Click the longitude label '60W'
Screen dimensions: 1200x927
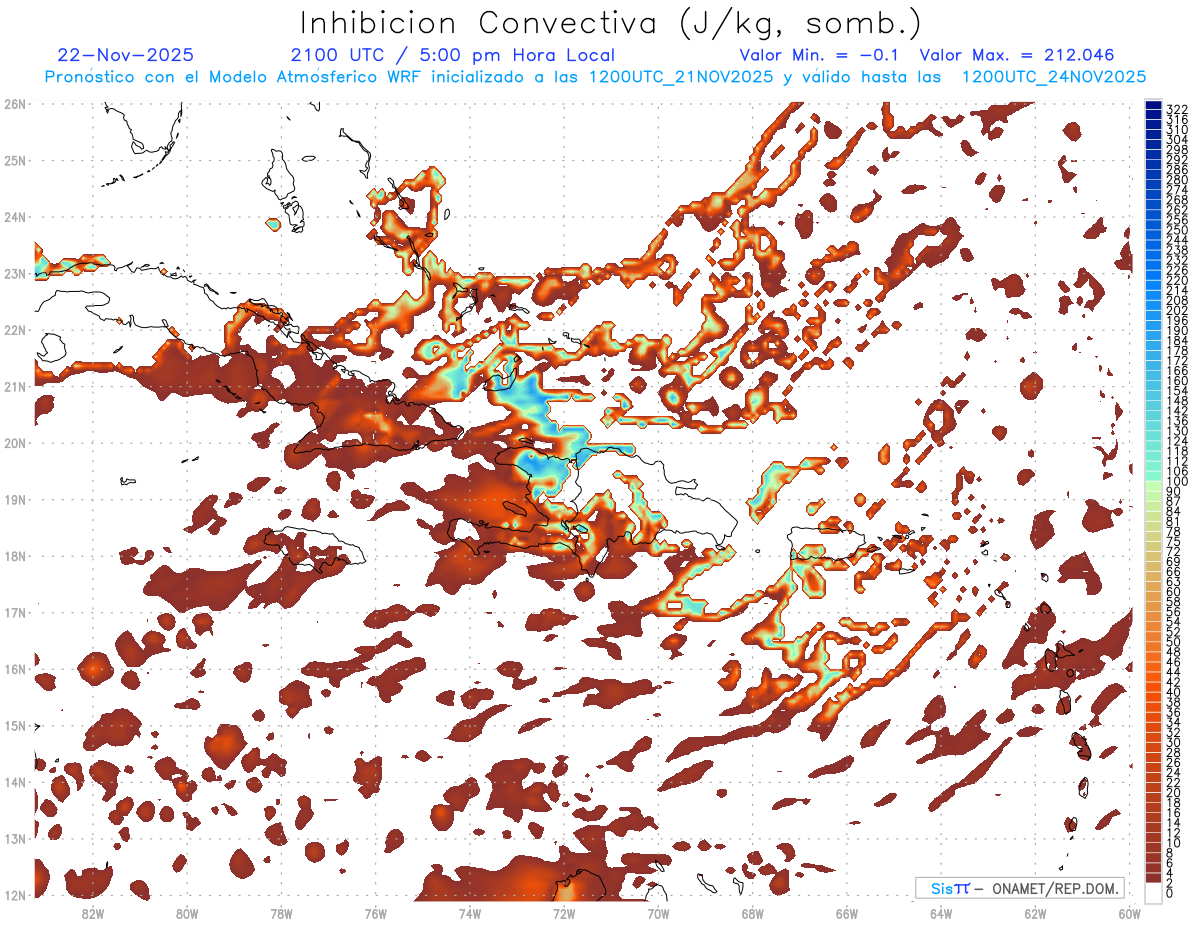click(x=1130, y=914)
